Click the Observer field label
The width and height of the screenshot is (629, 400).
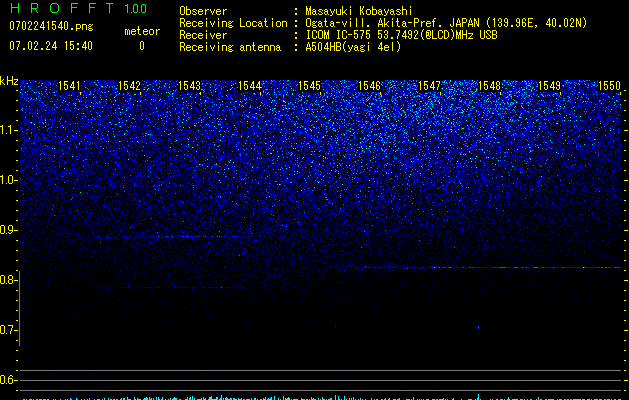(203, 11)
